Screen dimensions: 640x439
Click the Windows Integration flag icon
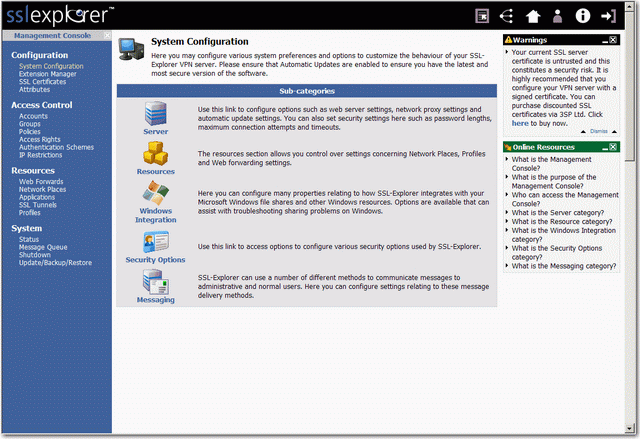[x=156, y=193]
